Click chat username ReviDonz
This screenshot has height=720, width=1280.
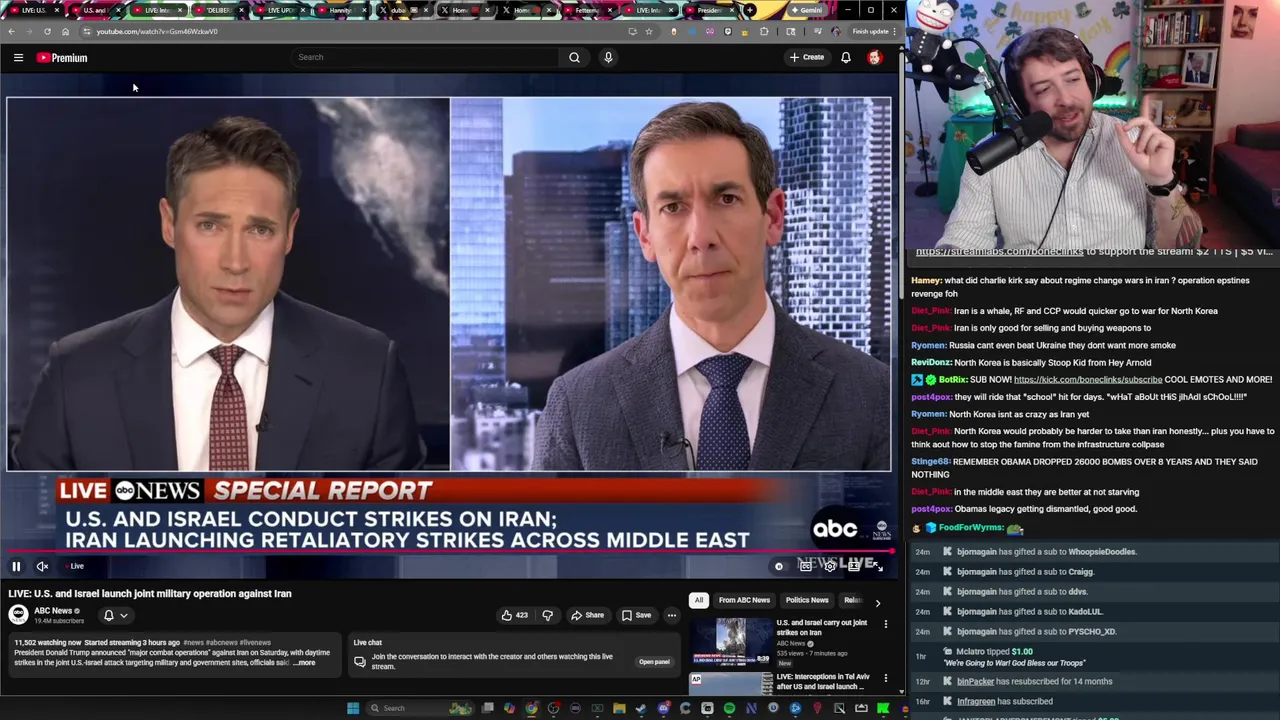click(x=931, y=363)
